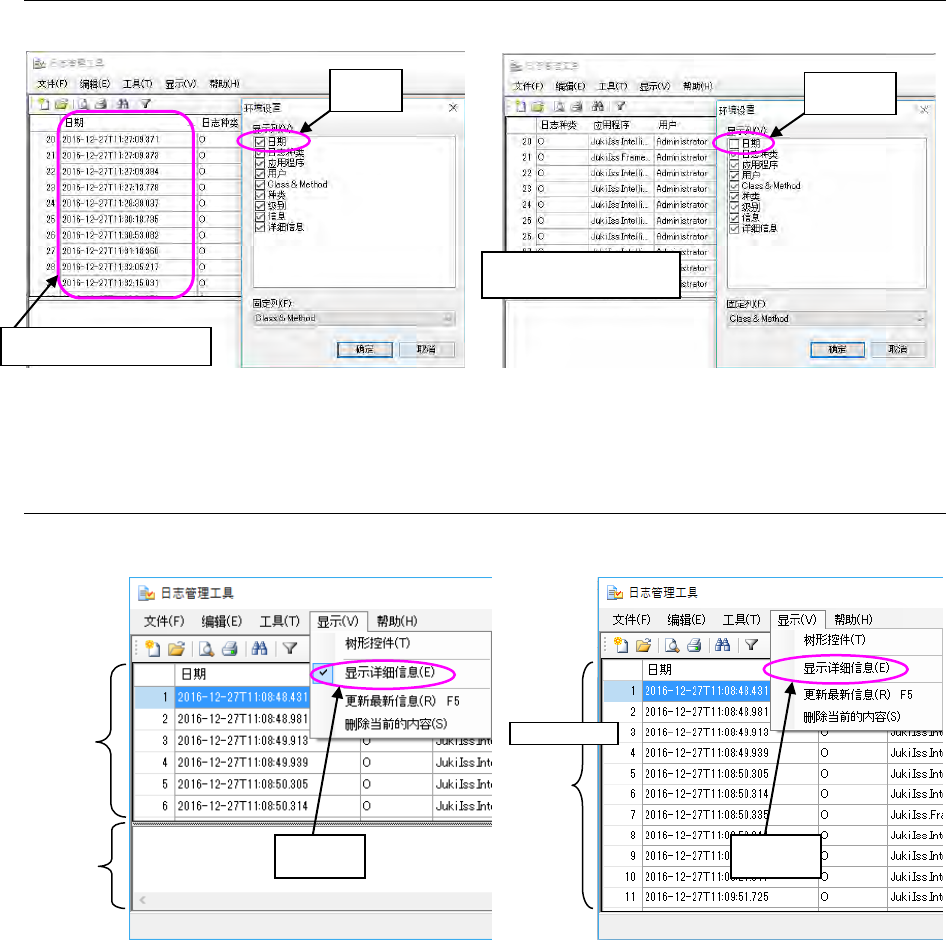946x940 pixels.
Task: Binoculars Find icon, window with ticked 显示详细信息
Action: [x=260, y=649]
